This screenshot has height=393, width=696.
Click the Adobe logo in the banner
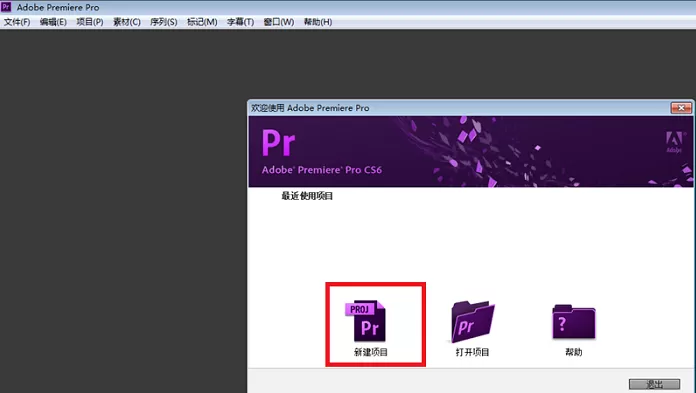[674, 142]
